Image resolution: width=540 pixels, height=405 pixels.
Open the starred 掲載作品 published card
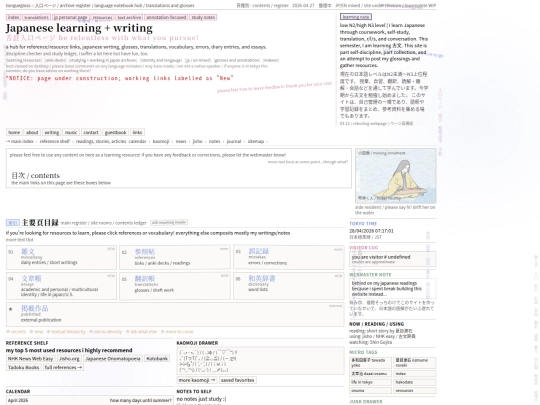175,314
